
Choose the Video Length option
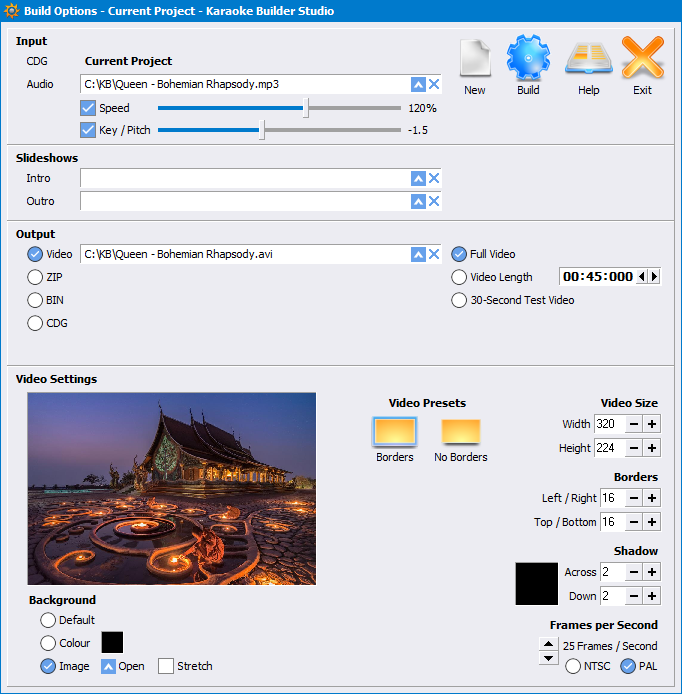click(459, 278)
